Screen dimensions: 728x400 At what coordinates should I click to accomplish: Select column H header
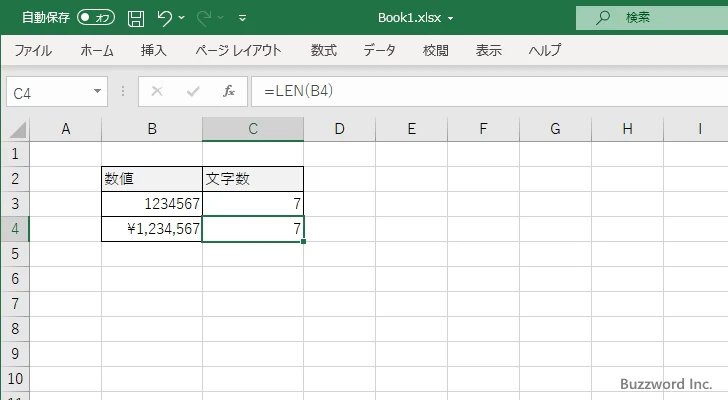(627, 129)
